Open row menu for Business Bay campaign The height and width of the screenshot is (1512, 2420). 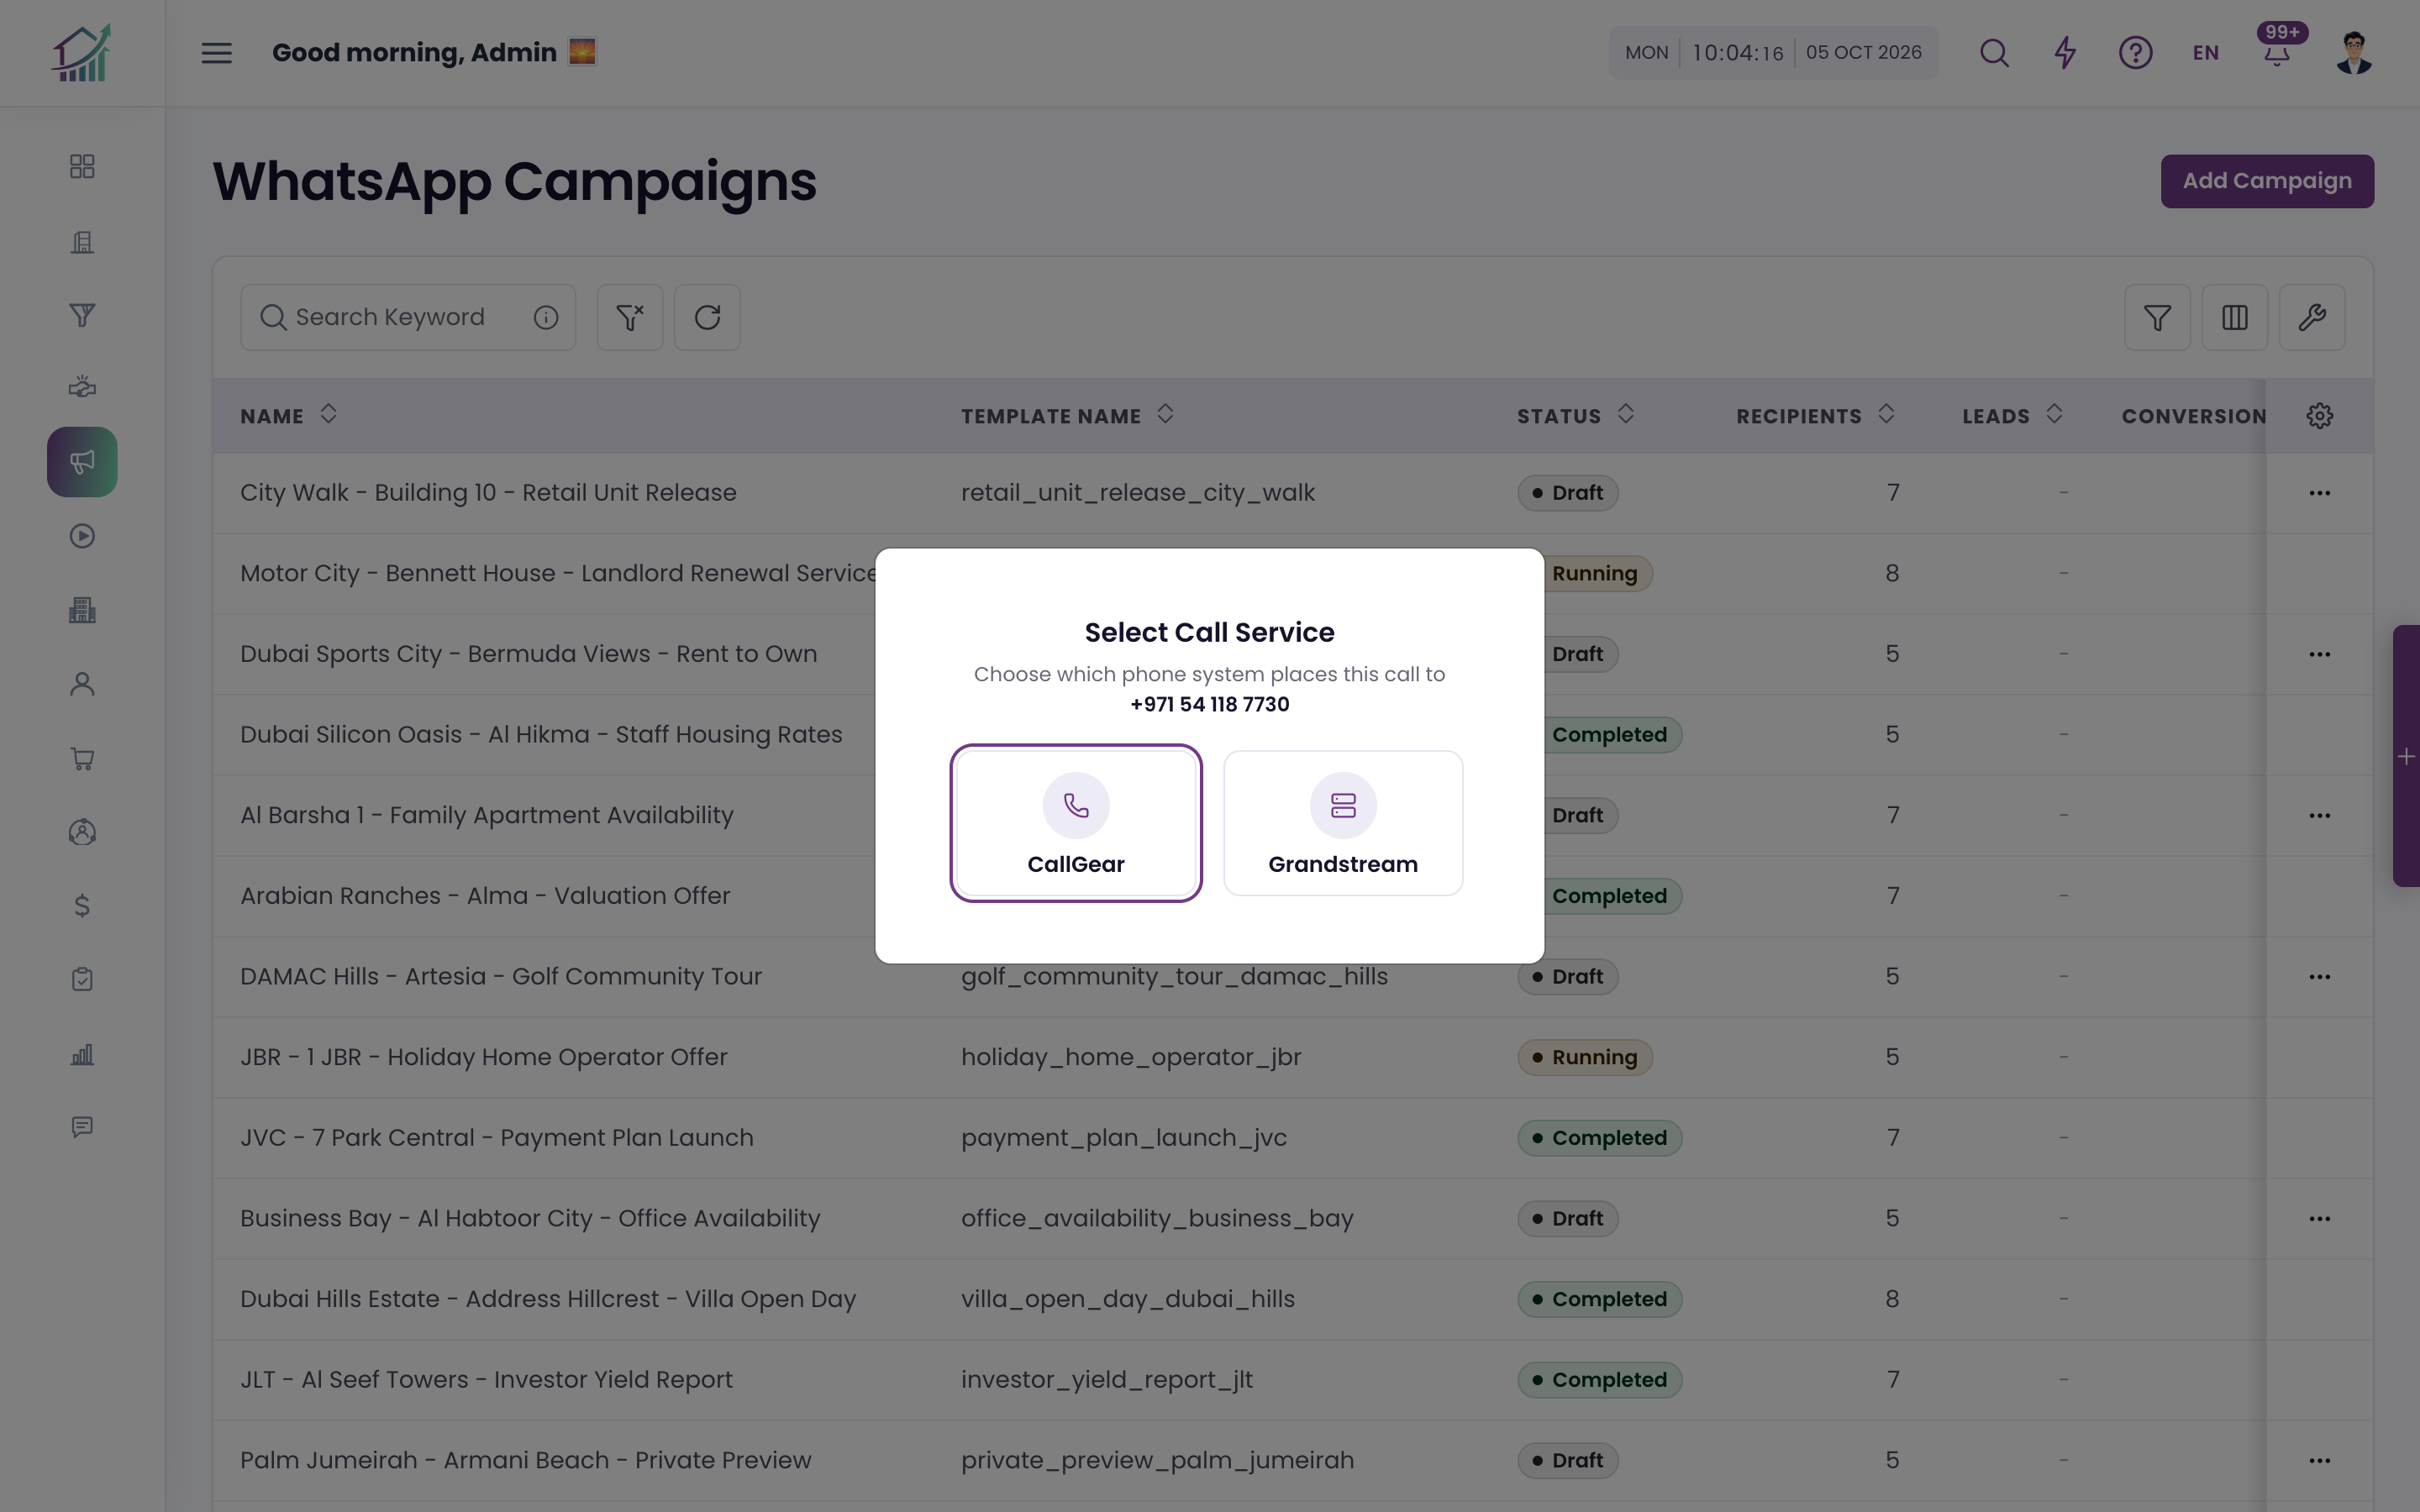(2320, 1219)
